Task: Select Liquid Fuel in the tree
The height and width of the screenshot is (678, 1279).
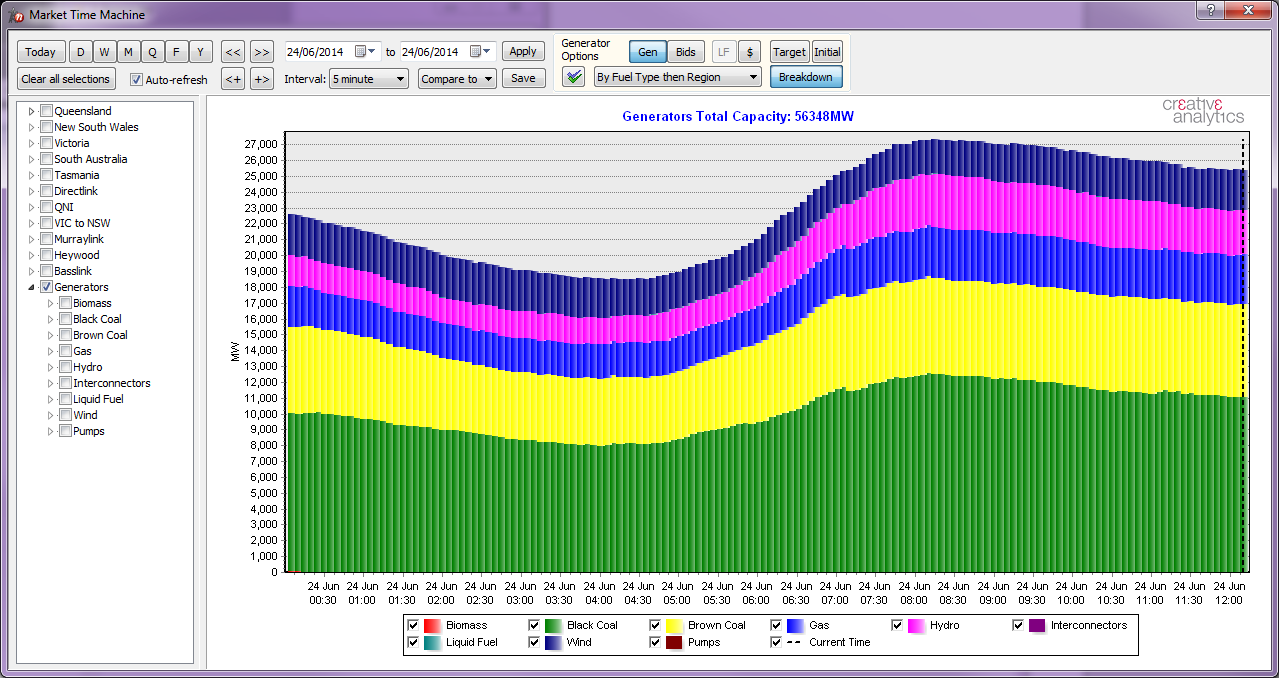Action: [x=98, y=399]
